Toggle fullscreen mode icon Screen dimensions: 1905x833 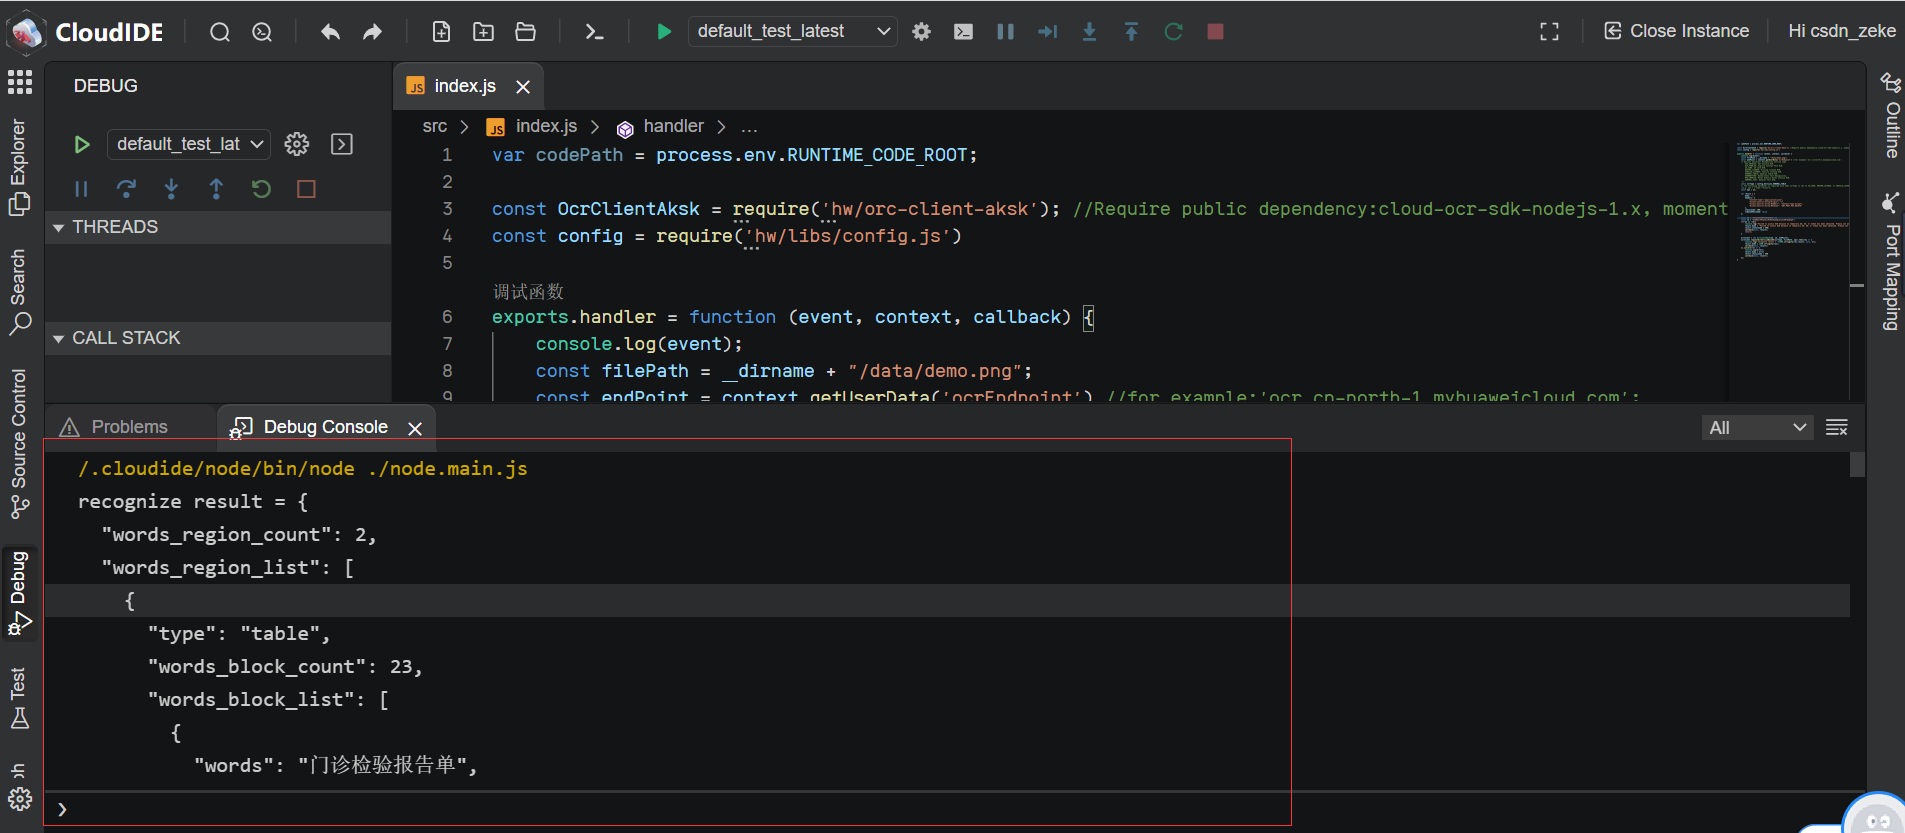pos(1549,32)
